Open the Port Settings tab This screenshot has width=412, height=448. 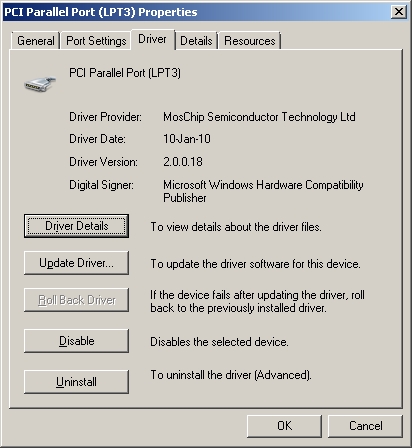tap(96, 41)
